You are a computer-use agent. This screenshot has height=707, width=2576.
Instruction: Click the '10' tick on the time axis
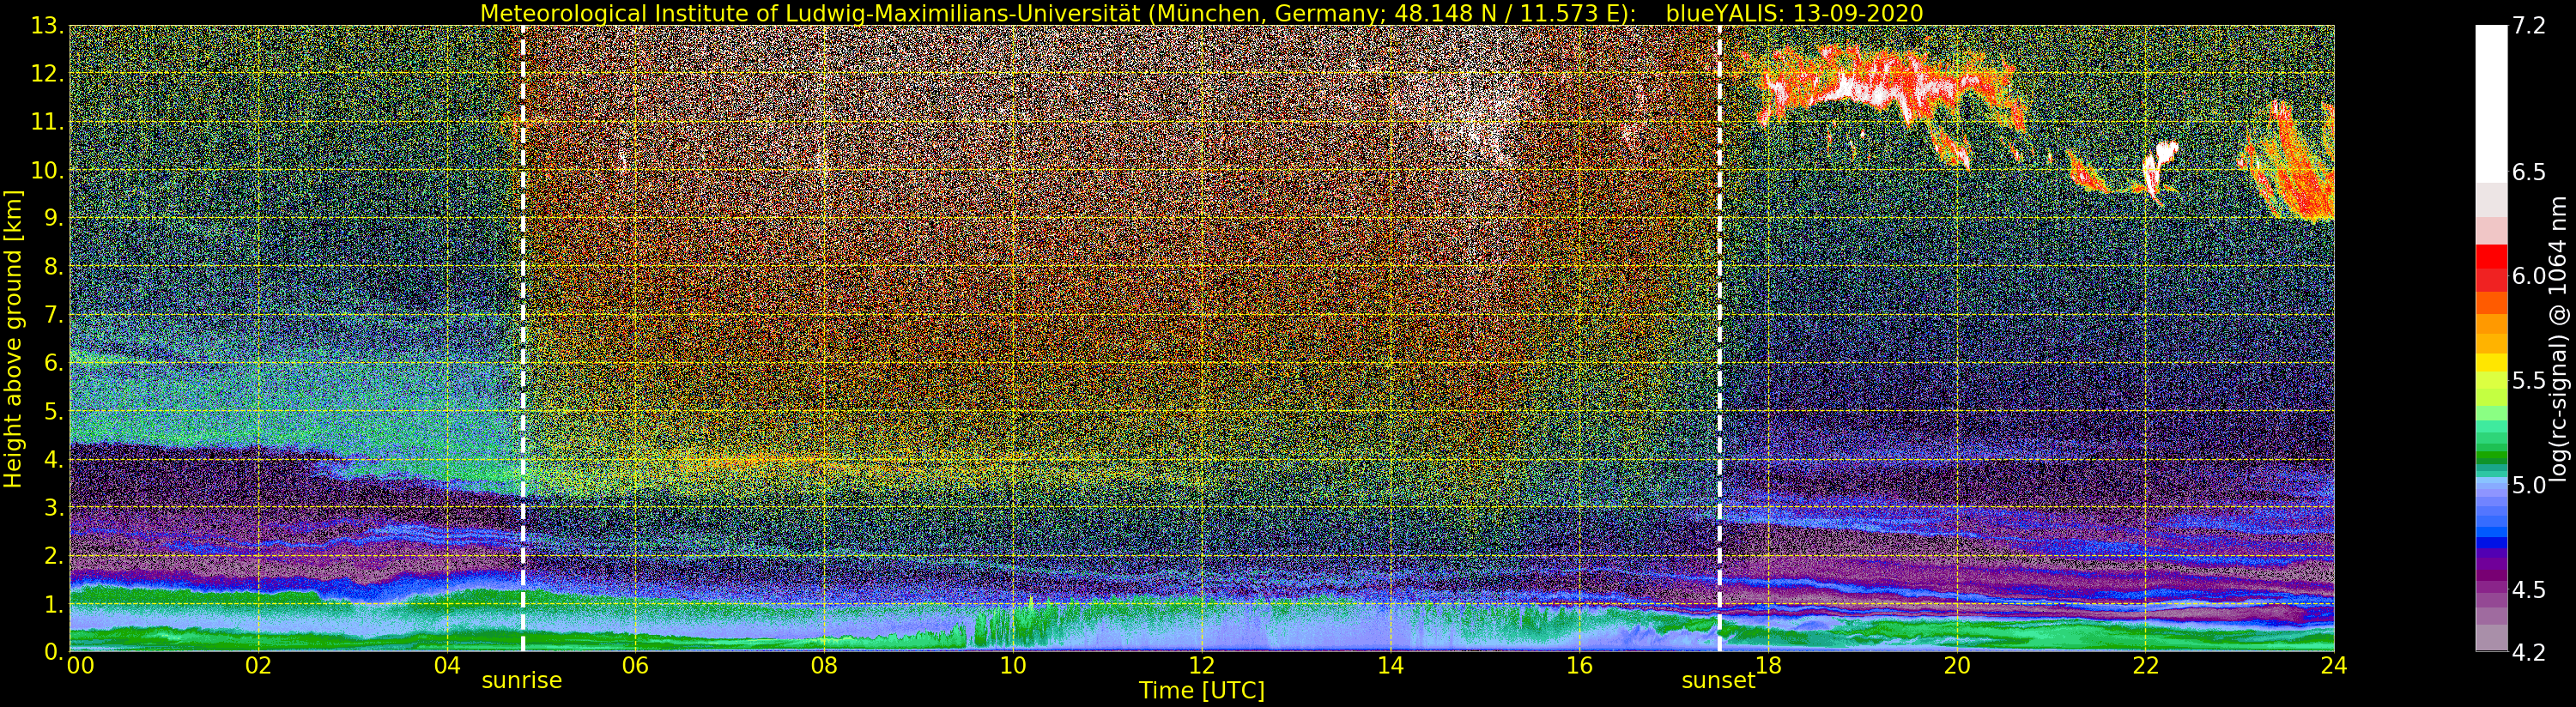[1013, 665]
